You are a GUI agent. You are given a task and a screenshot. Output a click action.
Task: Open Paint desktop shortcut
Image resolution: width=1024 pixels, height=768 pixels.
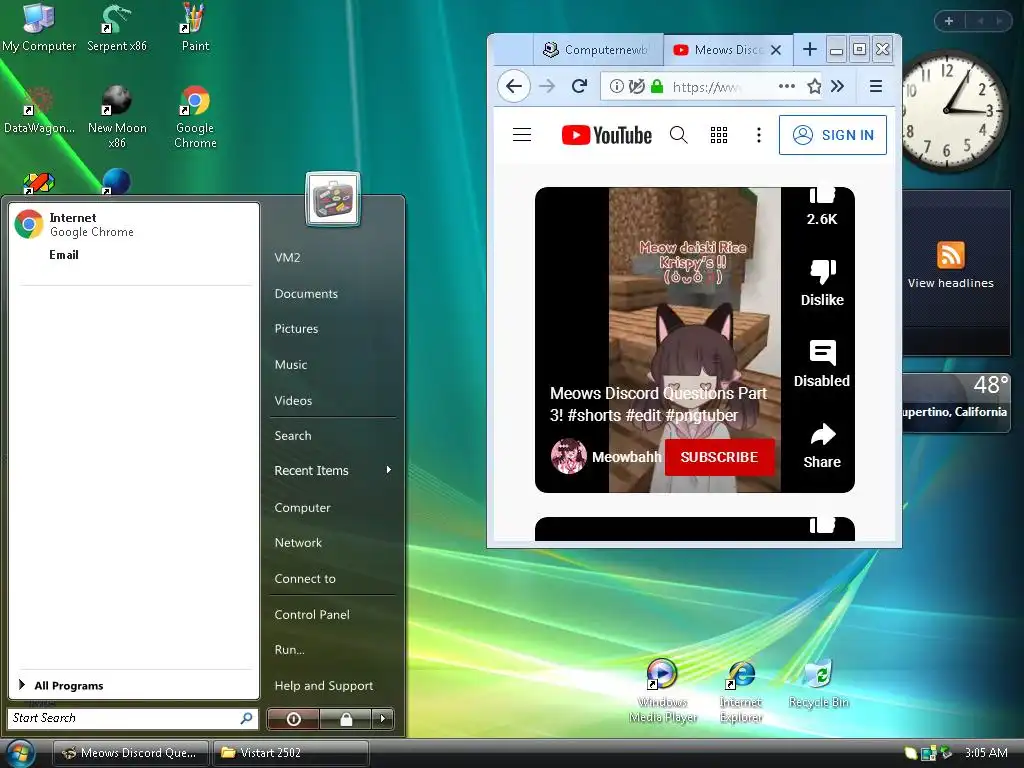[195, 27]
